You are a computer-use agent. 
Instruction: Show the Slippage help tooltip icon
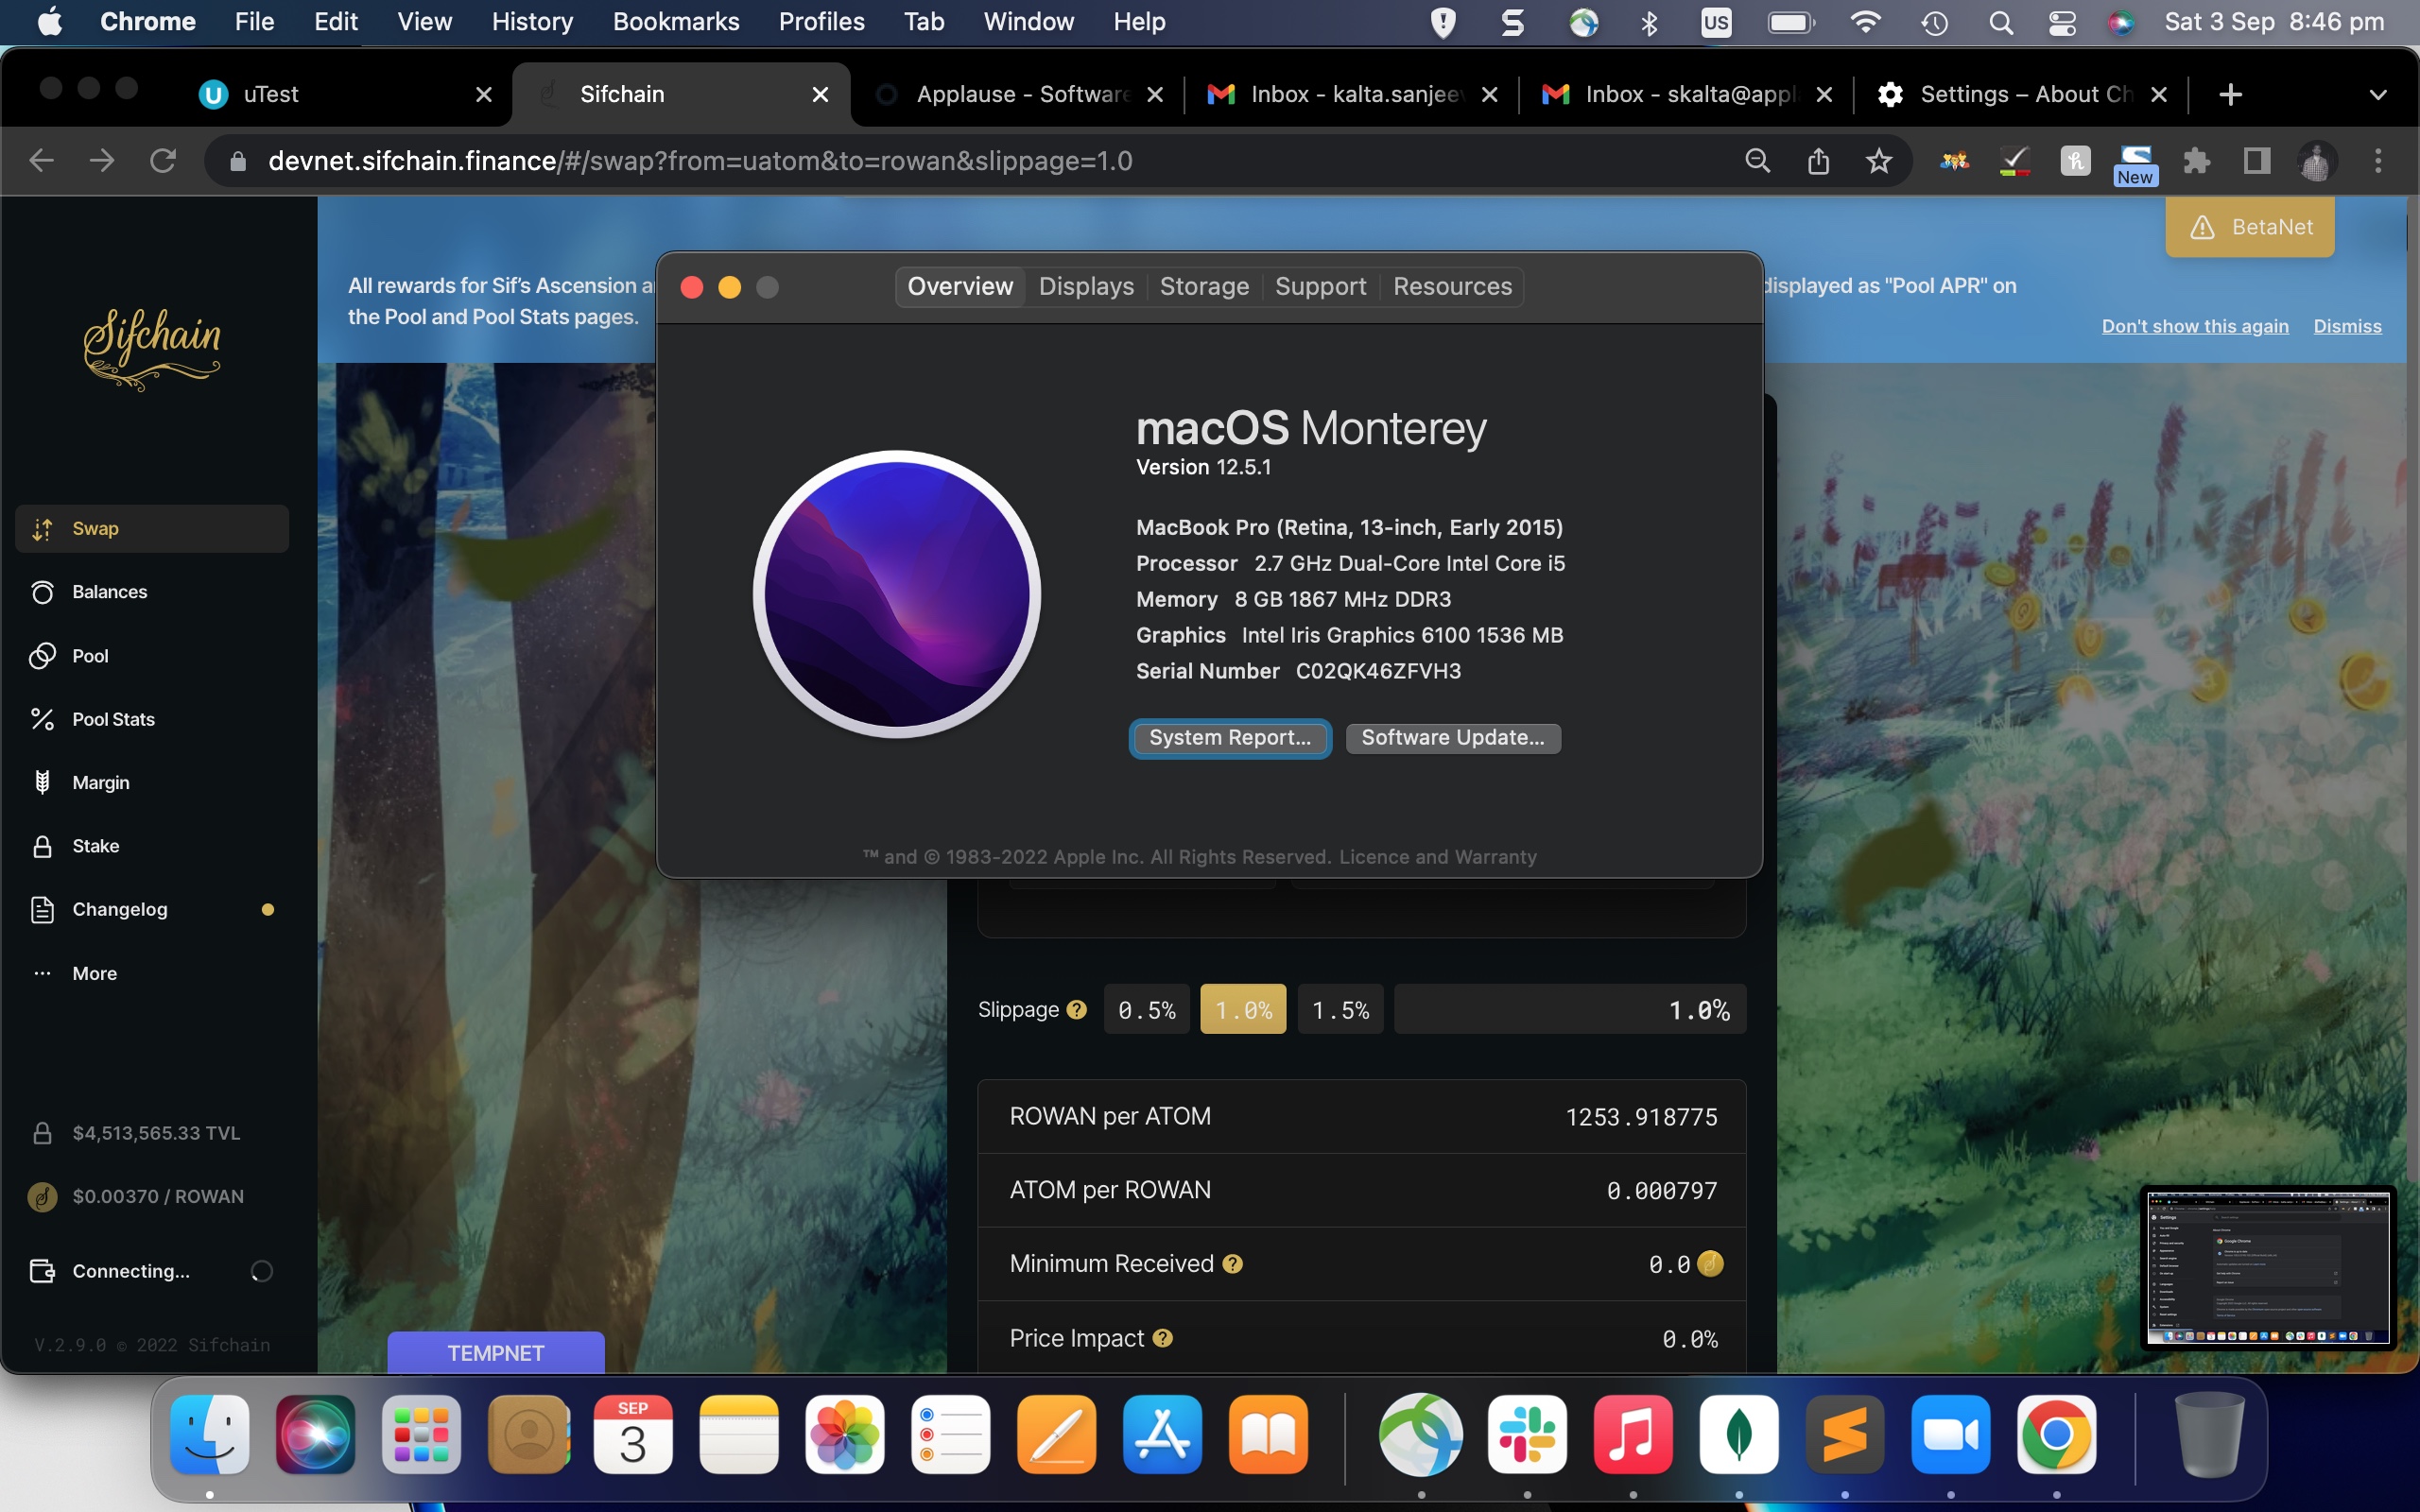click(1076, 1010)
